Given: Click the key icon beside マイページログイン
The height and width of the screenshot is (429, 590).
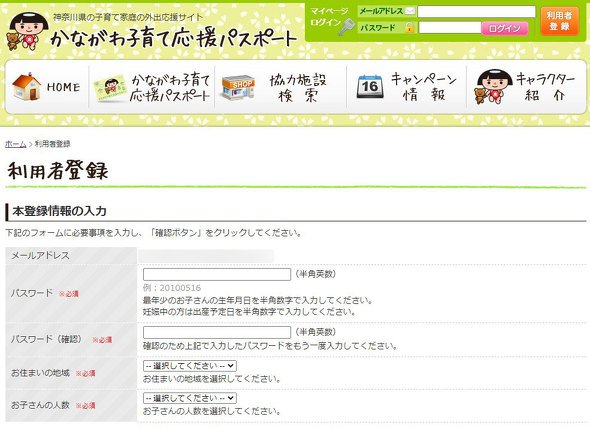Looking at the screenshot, I should (347, 27).
